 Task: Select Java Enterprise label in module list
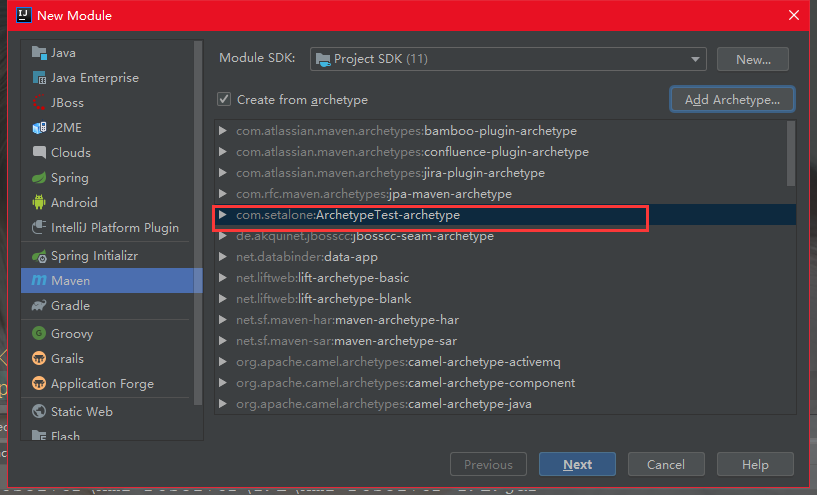(95, 78)
